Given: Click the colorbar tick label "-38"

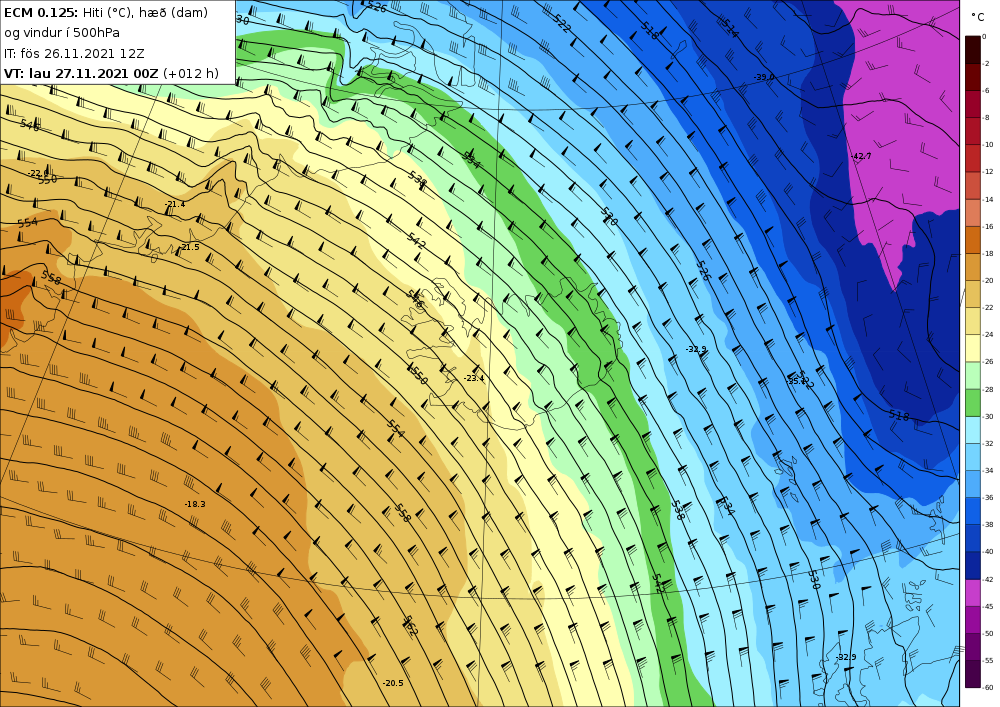Looking at the screenshot, I should pyautogui.click(x=989, y=525).
